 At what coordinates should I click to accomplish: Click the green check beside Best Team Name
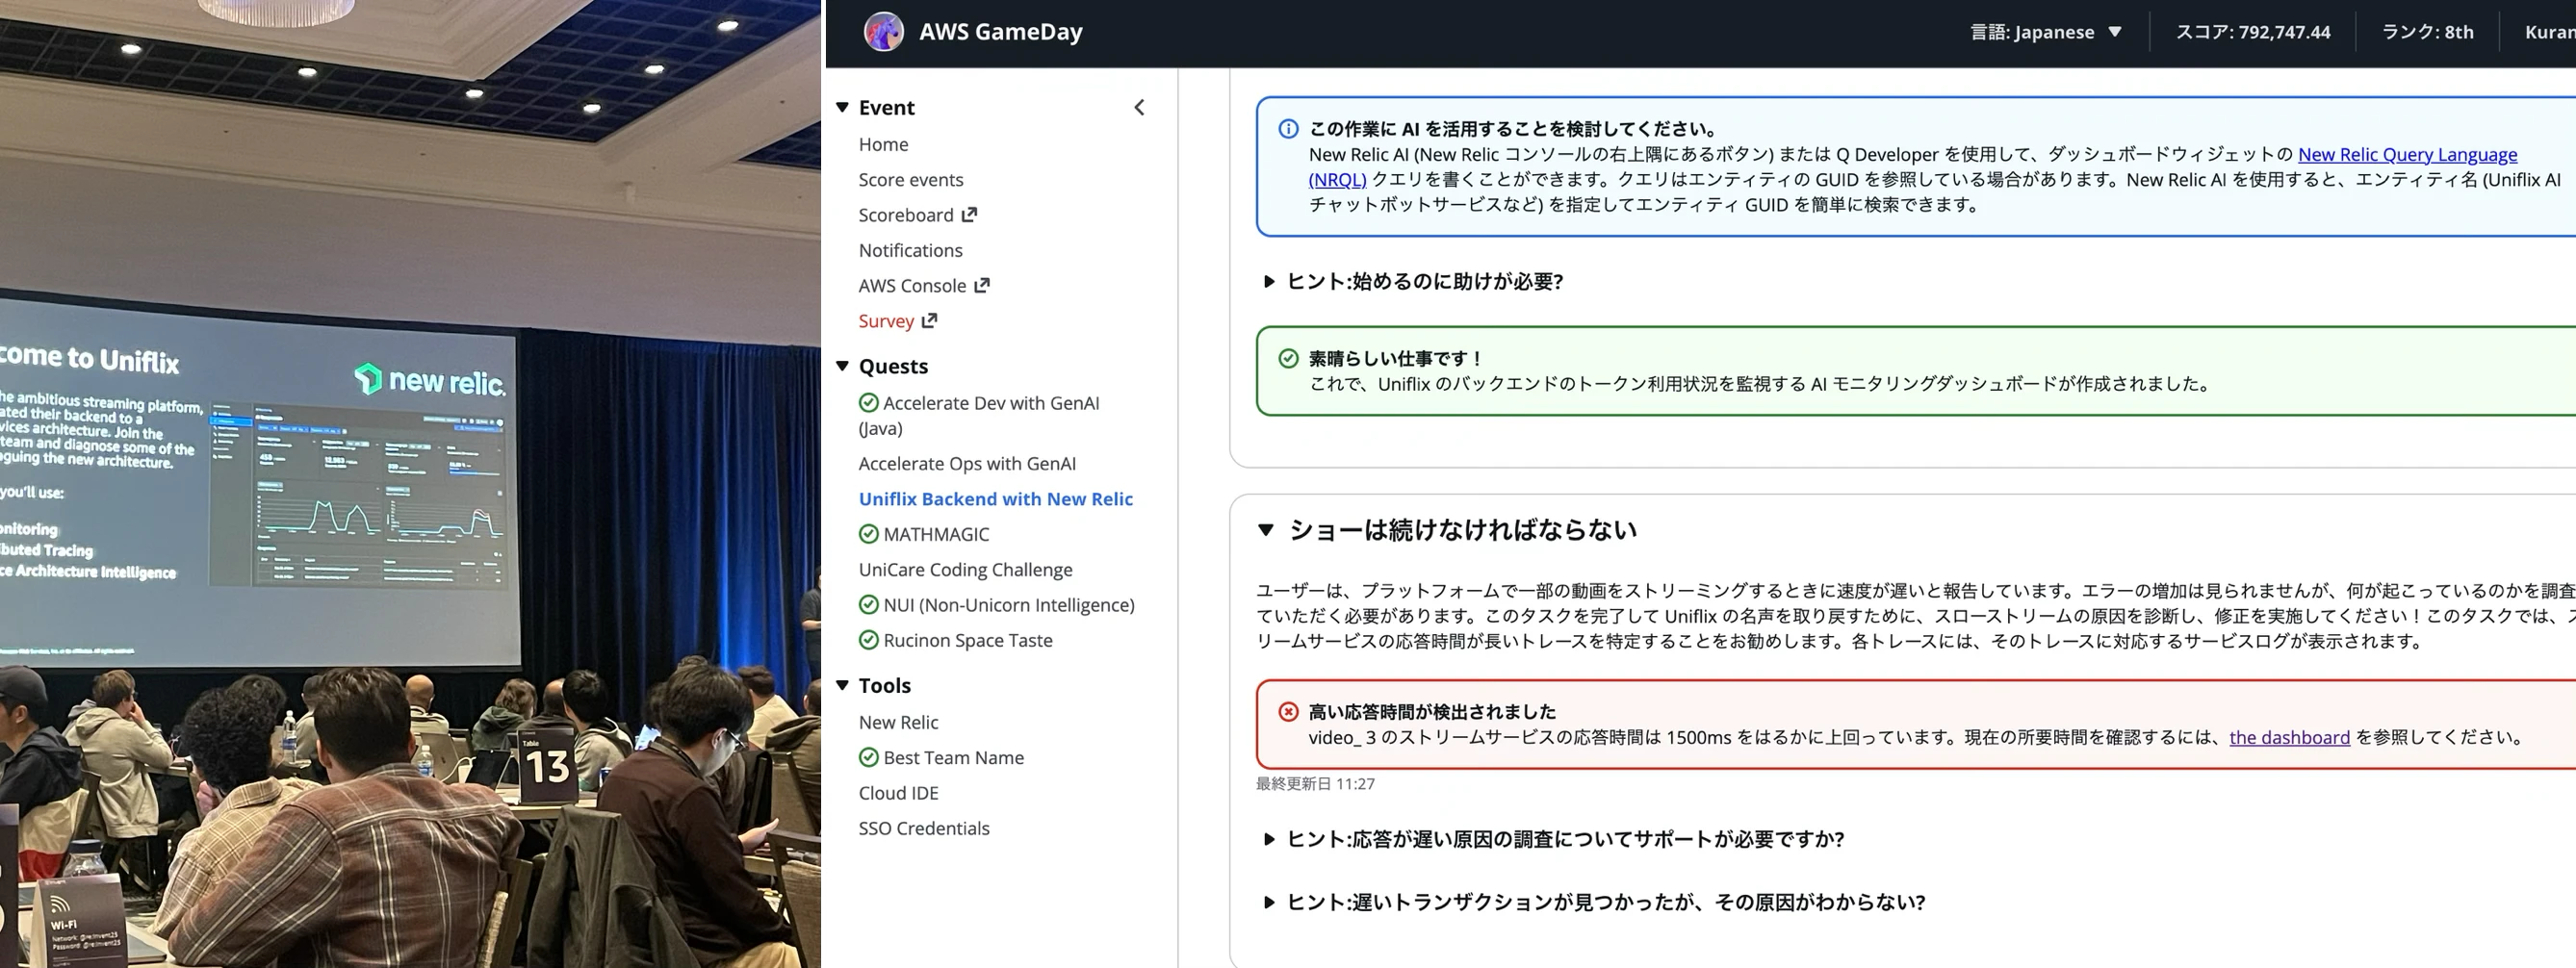(x=869, y=758)
